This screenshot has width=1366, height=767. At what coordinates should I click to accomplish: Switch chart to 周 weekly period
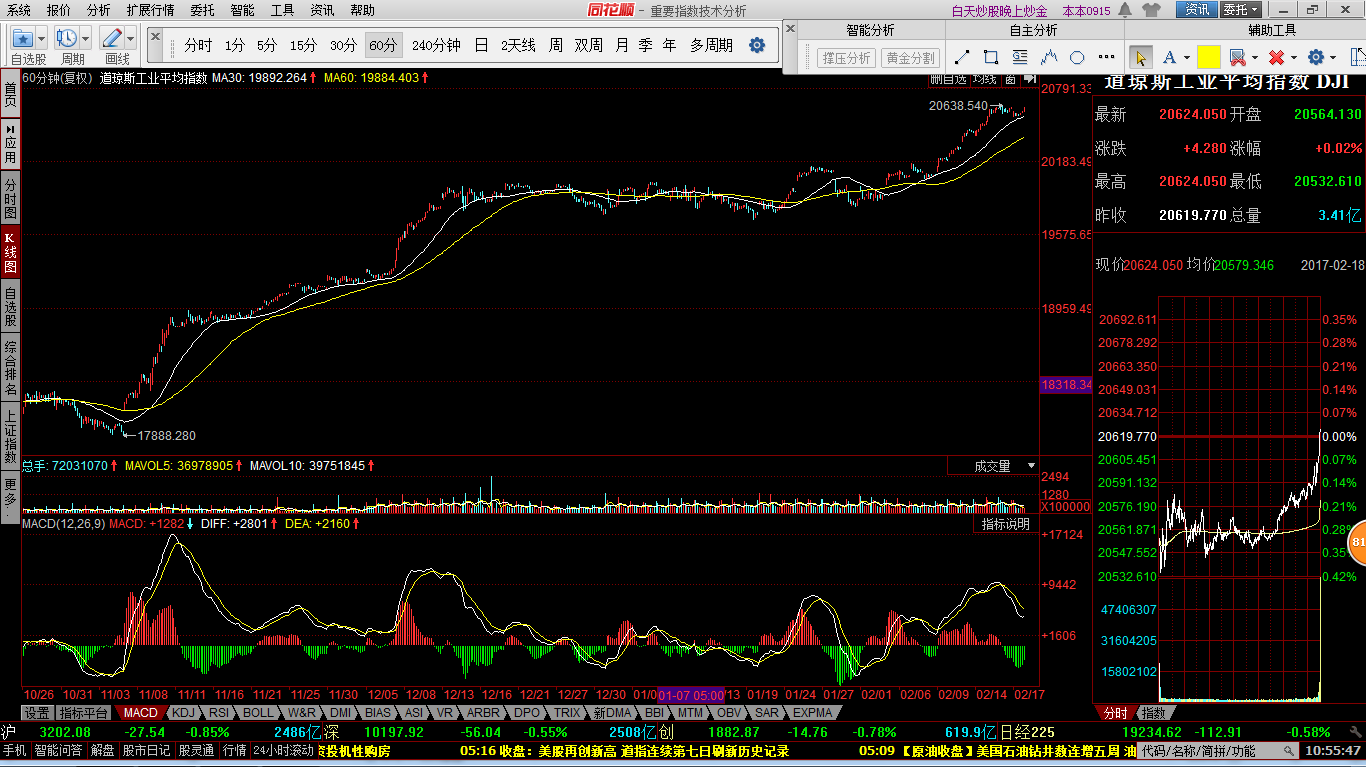coord(555,45)
